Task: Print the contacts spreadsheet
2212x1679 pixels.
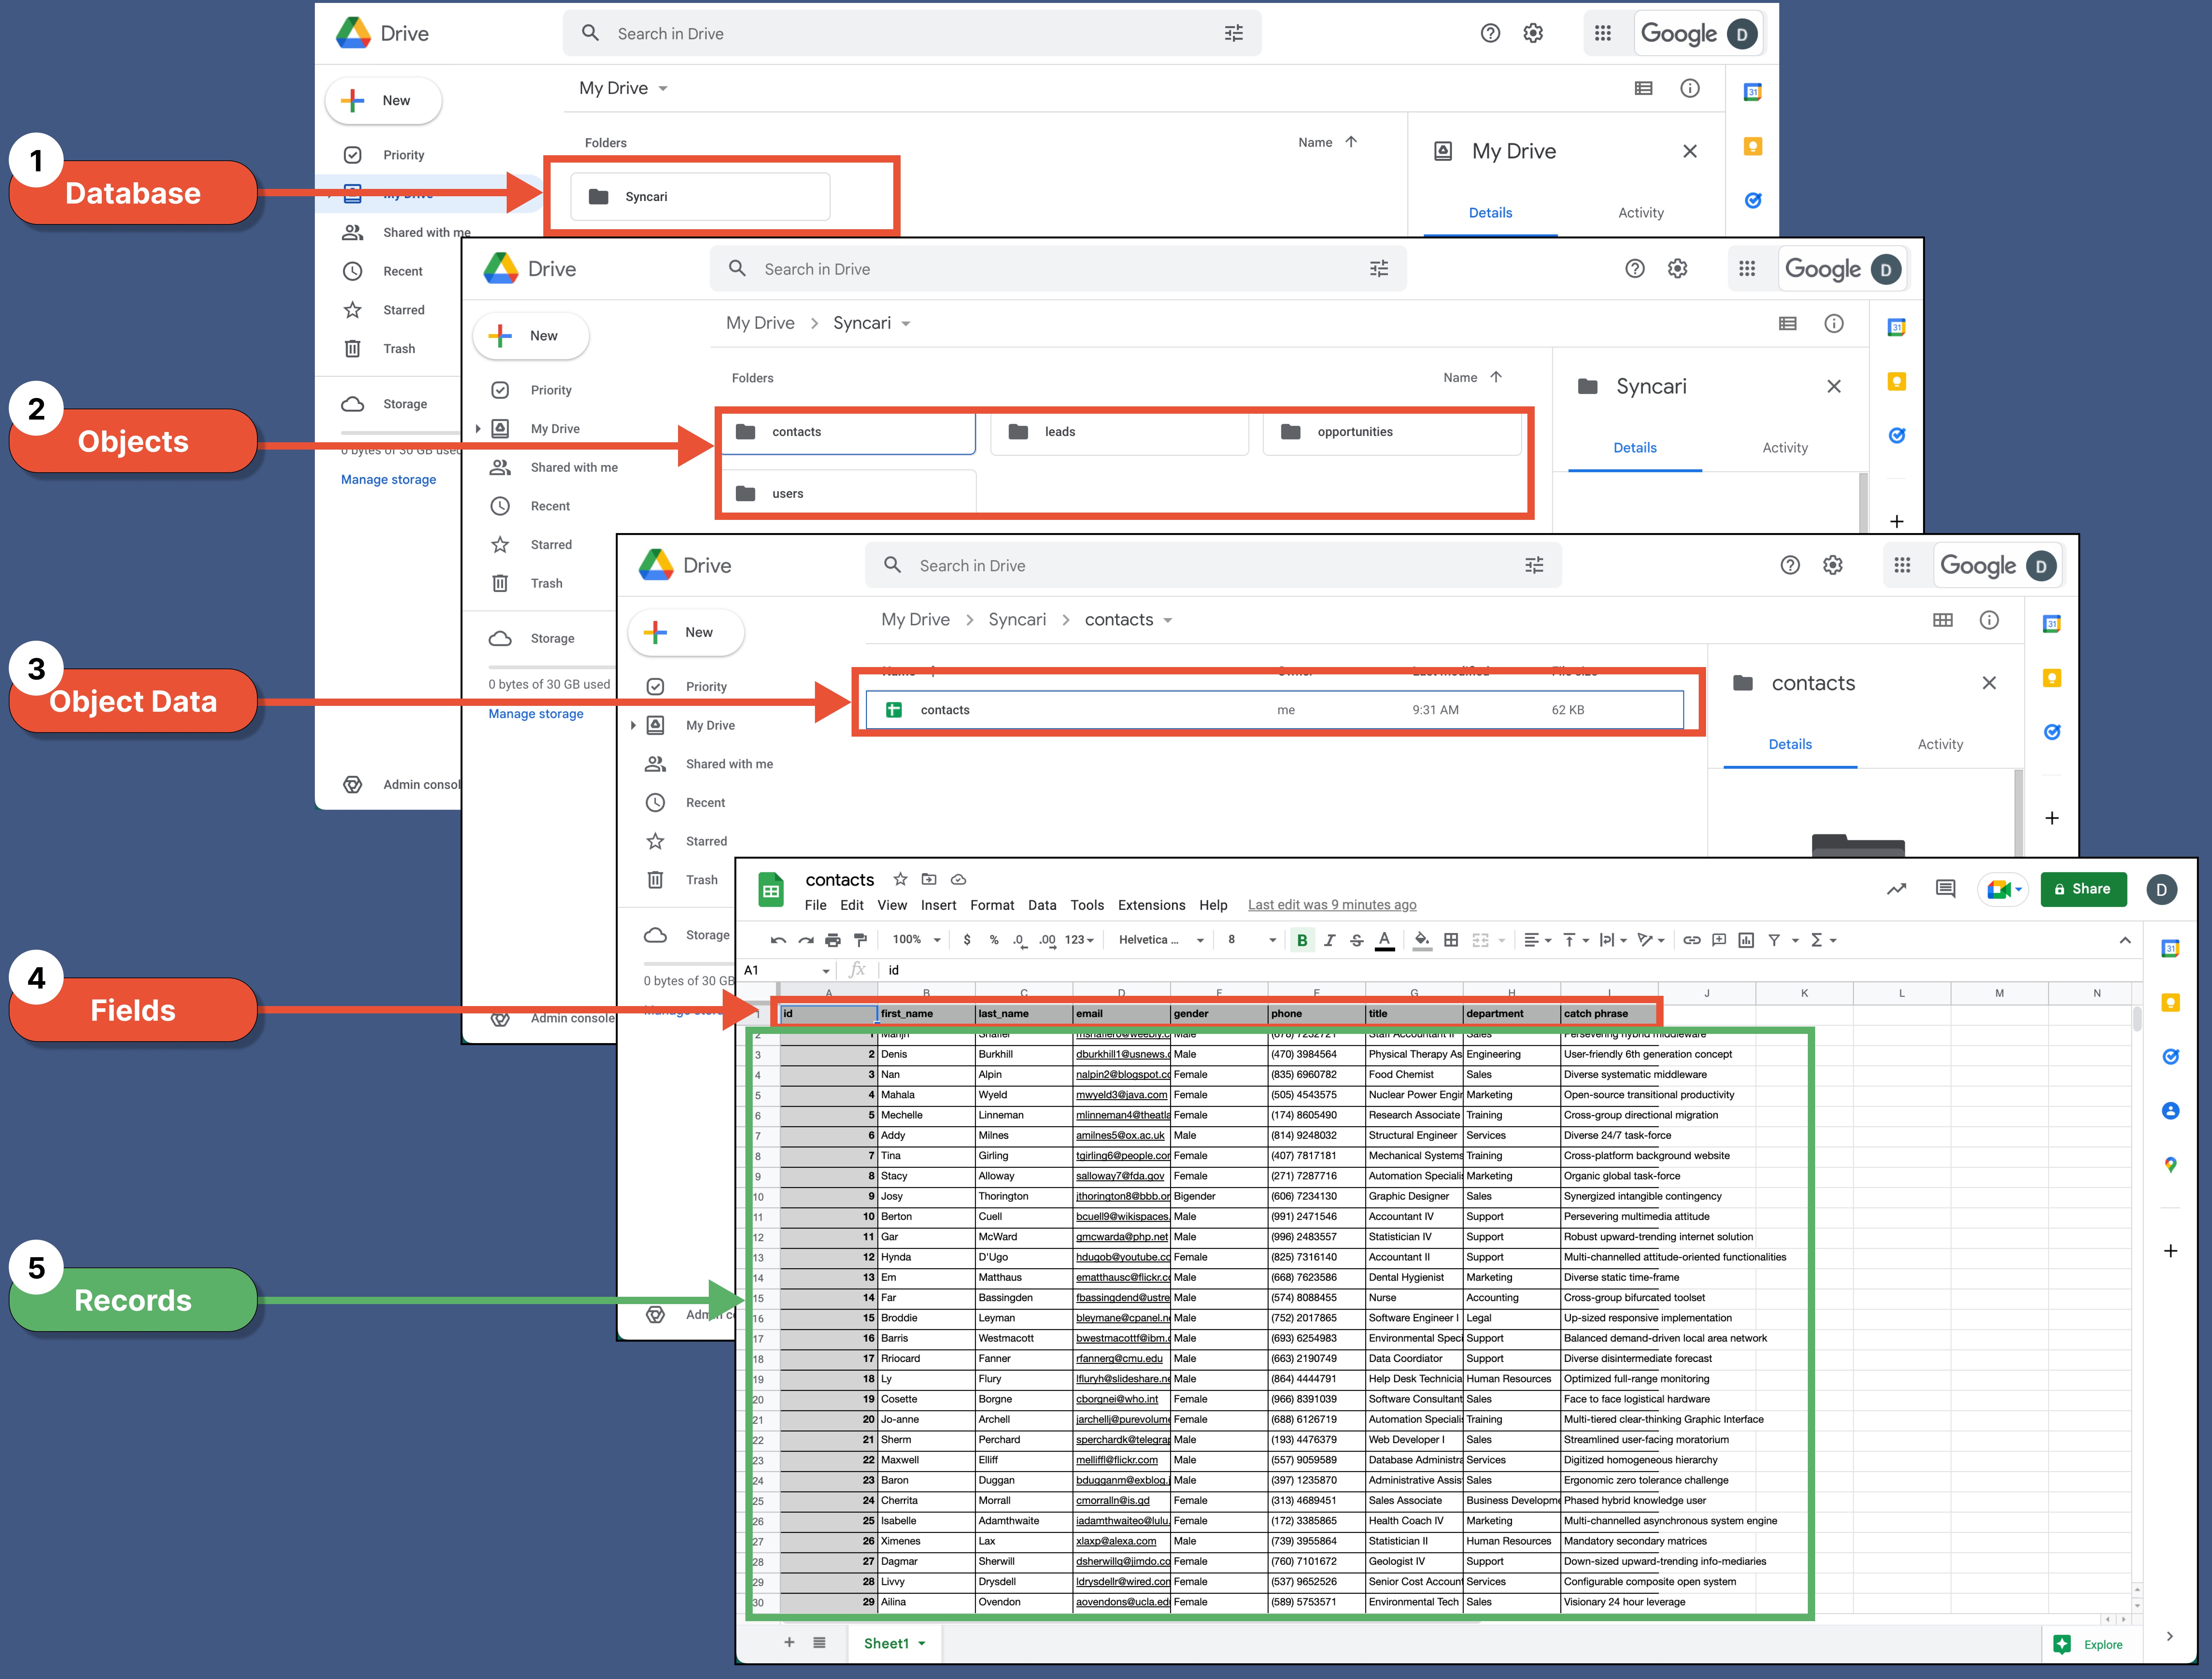Action: 833,940
